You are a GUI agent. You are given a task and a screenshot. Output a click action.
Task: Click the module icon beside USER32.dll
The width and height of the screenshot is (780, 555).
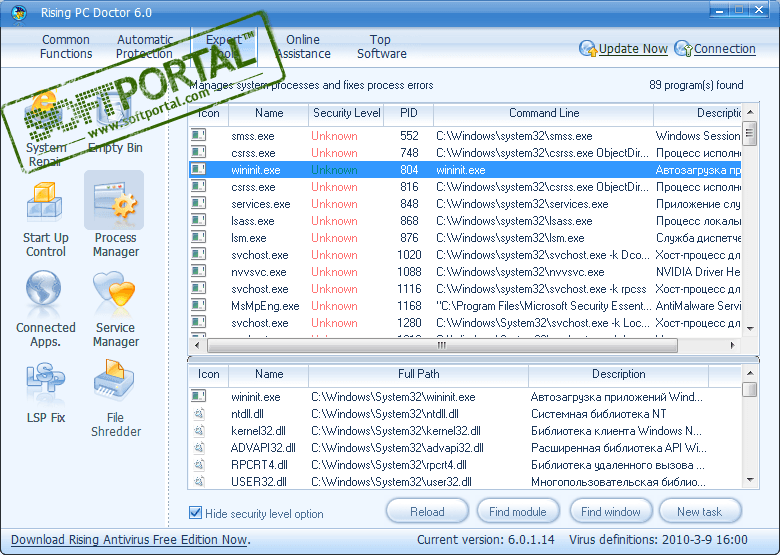point(199,481)
